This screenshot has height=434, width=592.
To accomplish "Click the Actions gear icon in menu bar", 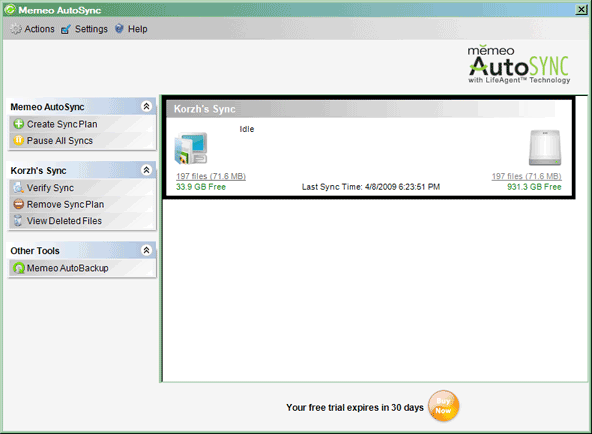I will pyautogui.click(x=16, y=29).
